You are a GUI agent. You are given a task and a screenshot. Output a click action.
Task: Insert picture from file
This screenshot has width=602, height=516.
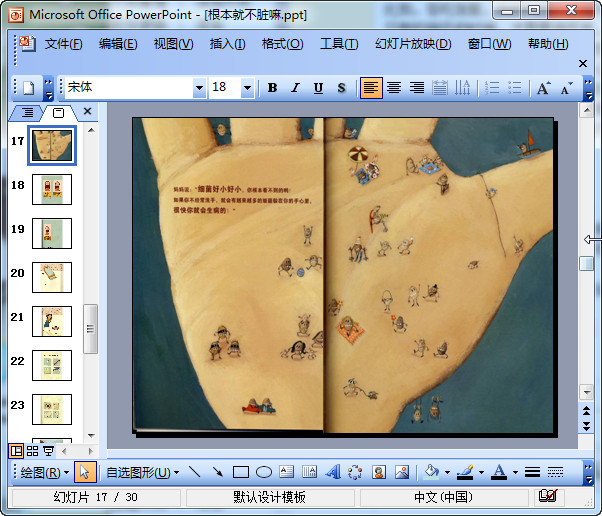402,472
